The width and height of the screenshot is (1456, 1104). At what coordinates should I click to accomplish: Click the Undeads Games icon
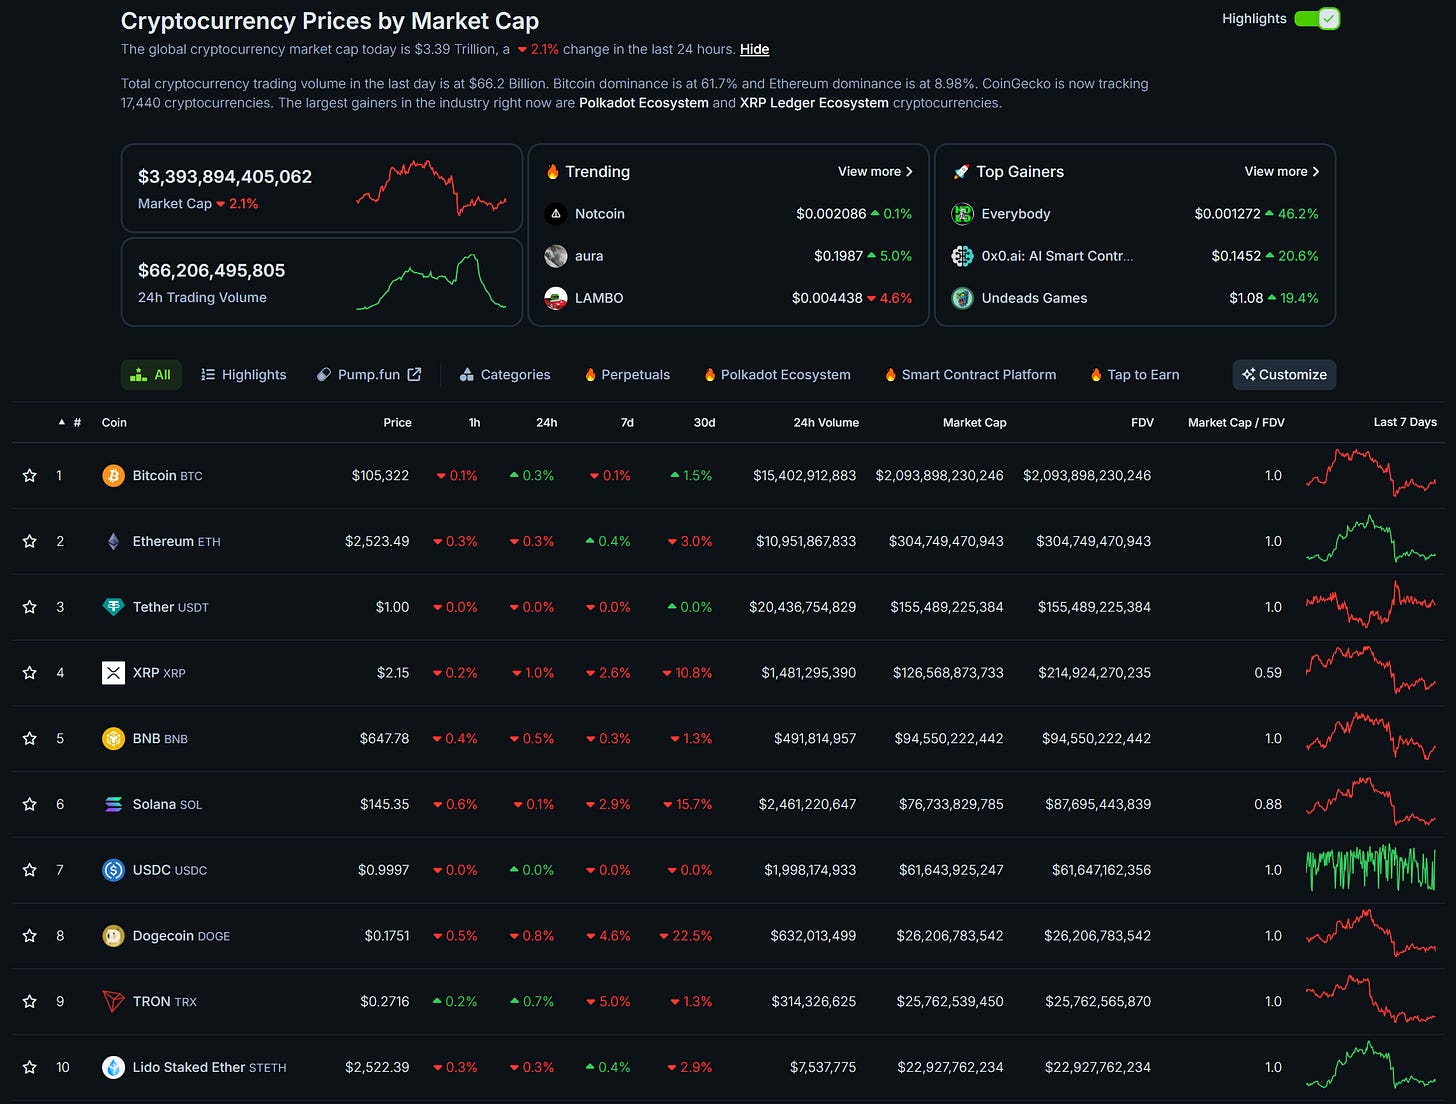[962, 298]
